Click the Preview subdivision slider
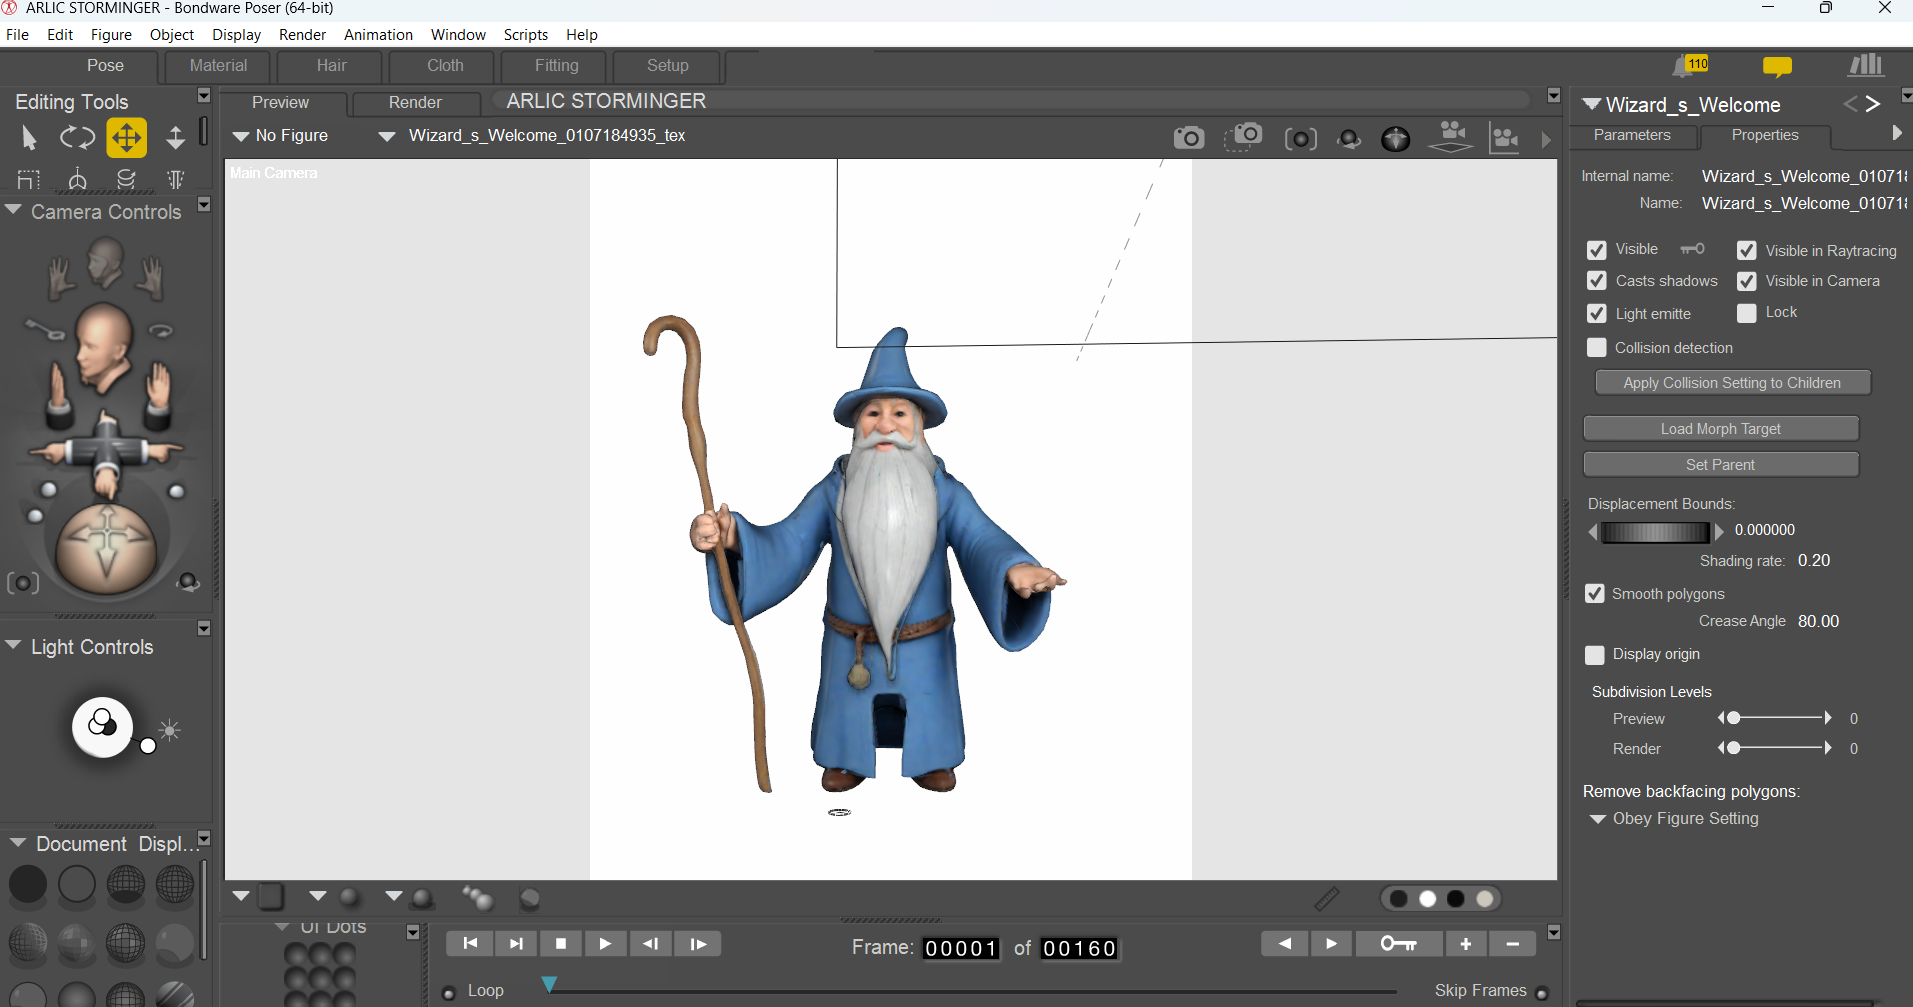 1775,718
